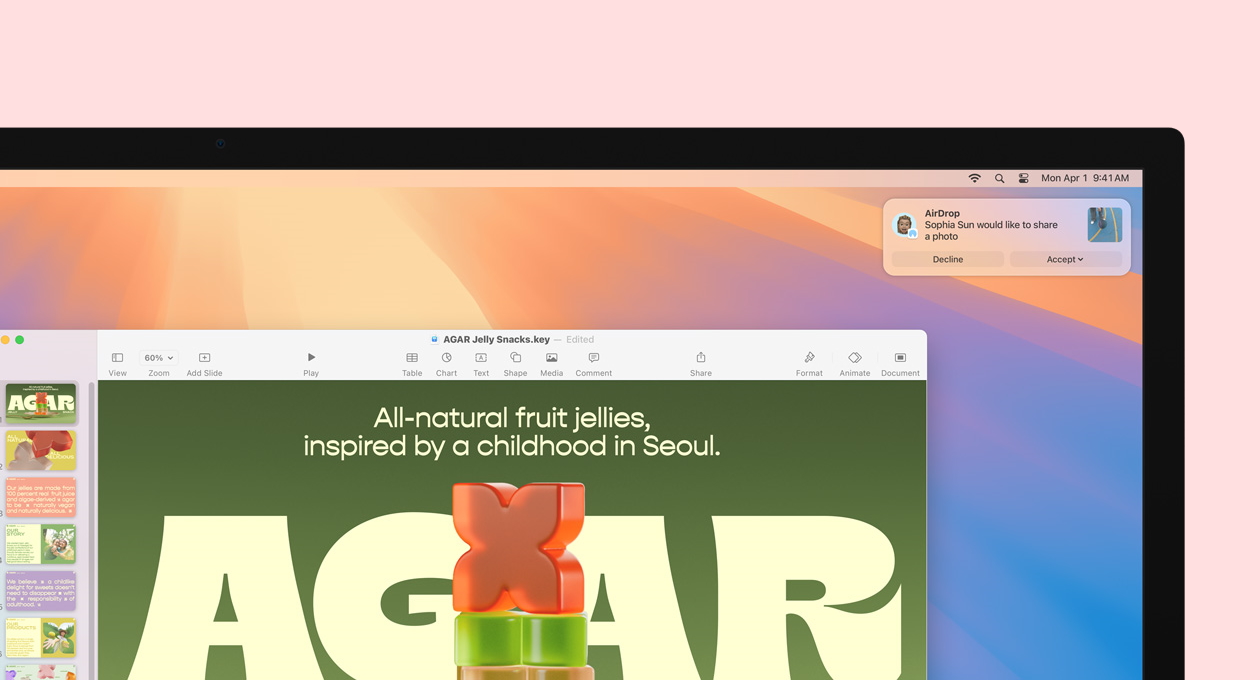This screenshot has width=1260, height=680.
Task: Open the View options in Keynote toolbar
Action: click(117, 363)
